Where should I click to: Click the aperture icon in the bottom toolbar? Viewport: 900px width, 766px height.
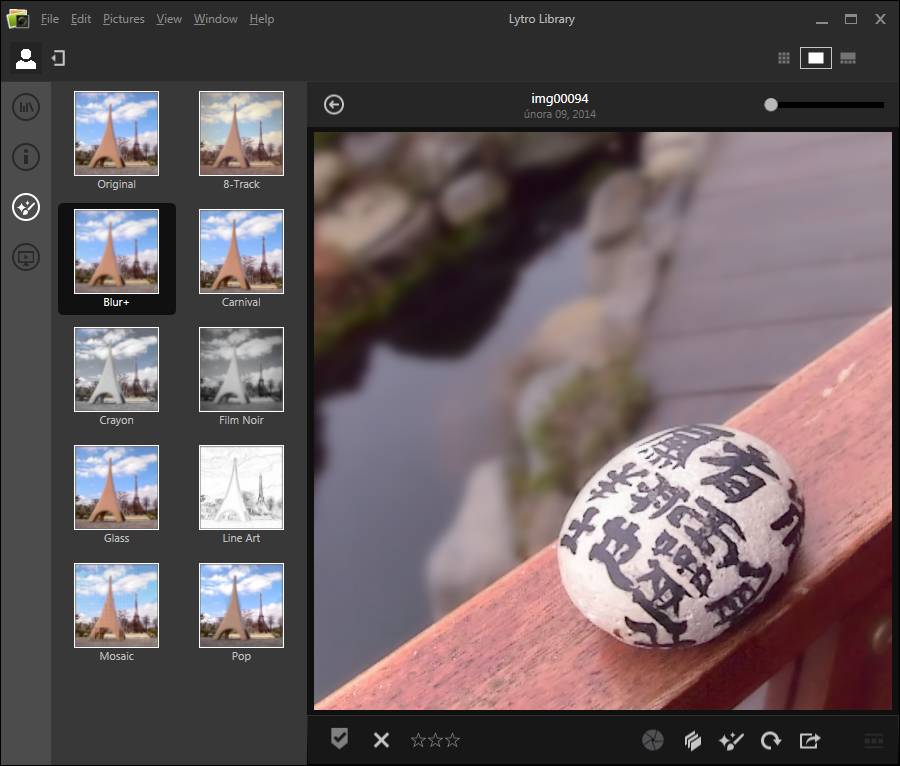click(x=652, y=740)
